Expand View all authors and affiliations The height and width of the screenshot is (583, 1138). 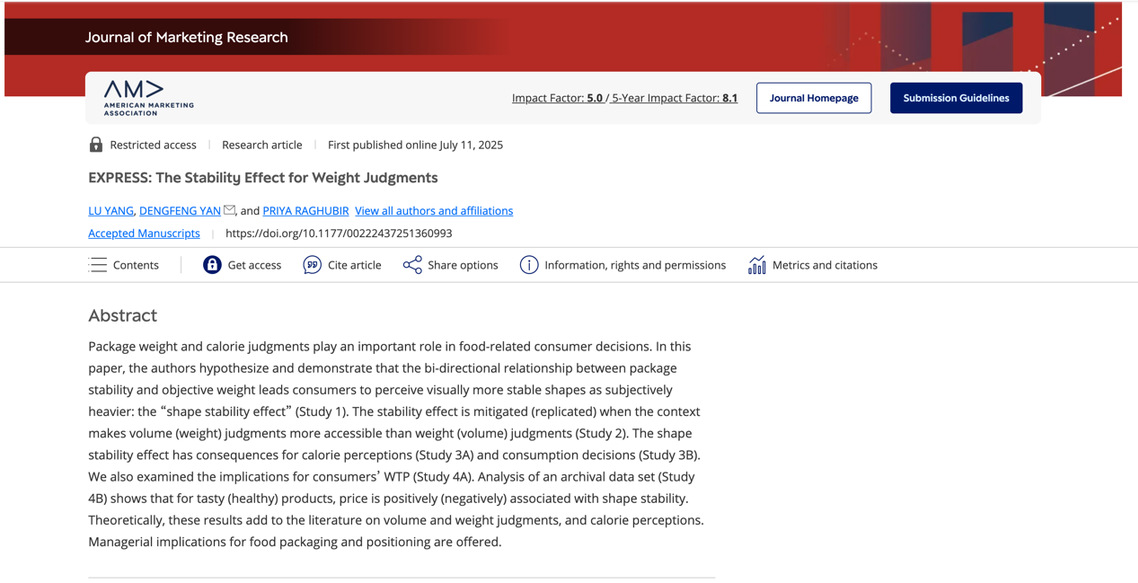click(x=434, y=211)
